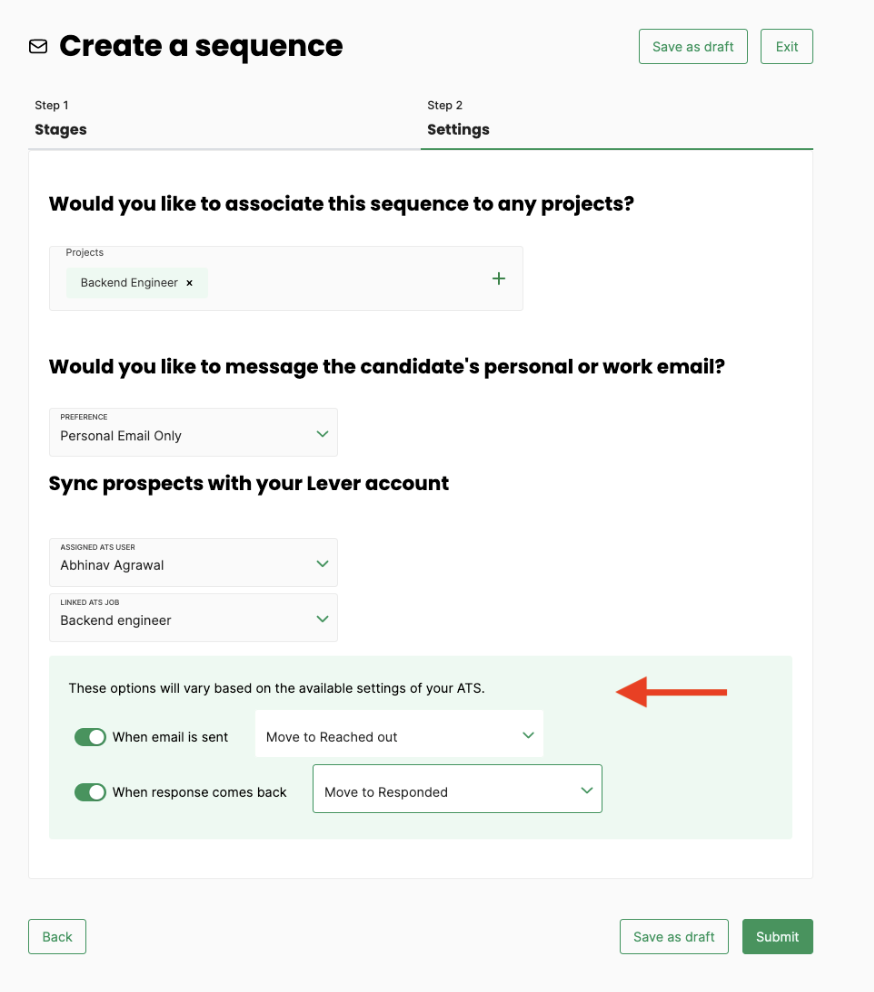Open the Backend engineer linked job dropdown
The width and height of the screenshot is (874, 992).
click(193, 617)
